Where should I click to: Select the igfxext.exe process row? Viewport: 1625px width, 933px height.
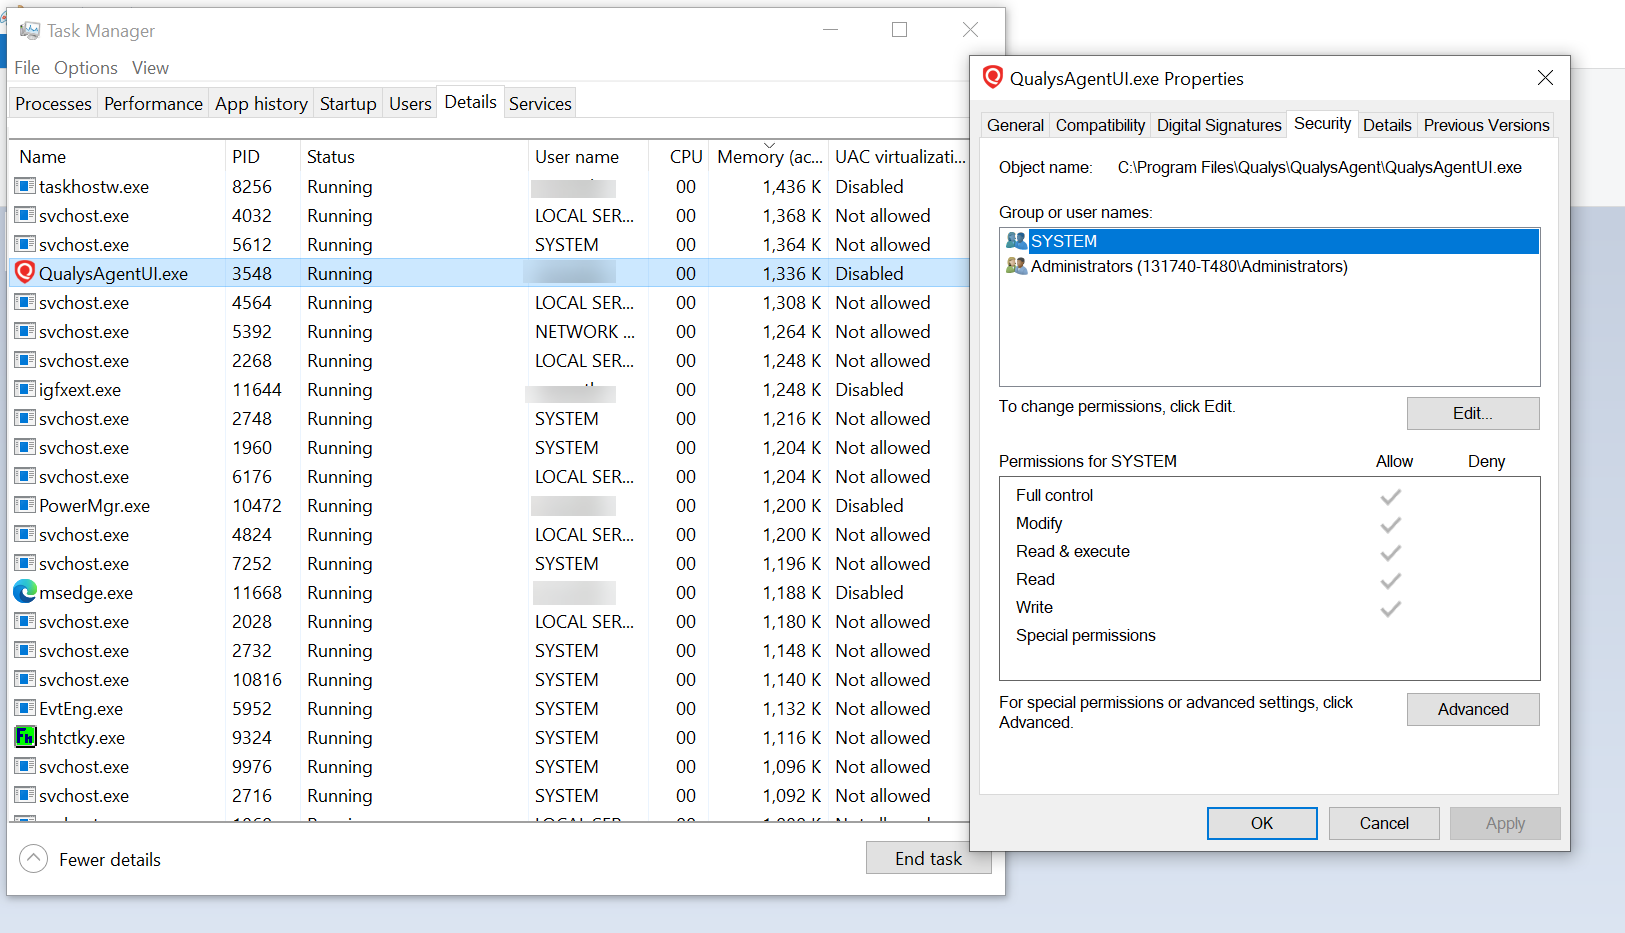[x=80, y=390]
